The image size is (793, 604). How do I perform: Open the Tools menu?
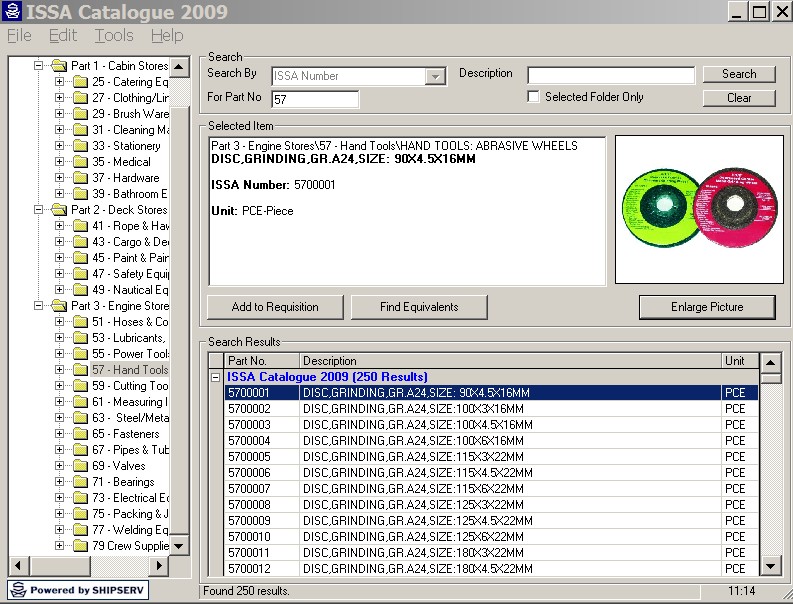tap(114, 35)
